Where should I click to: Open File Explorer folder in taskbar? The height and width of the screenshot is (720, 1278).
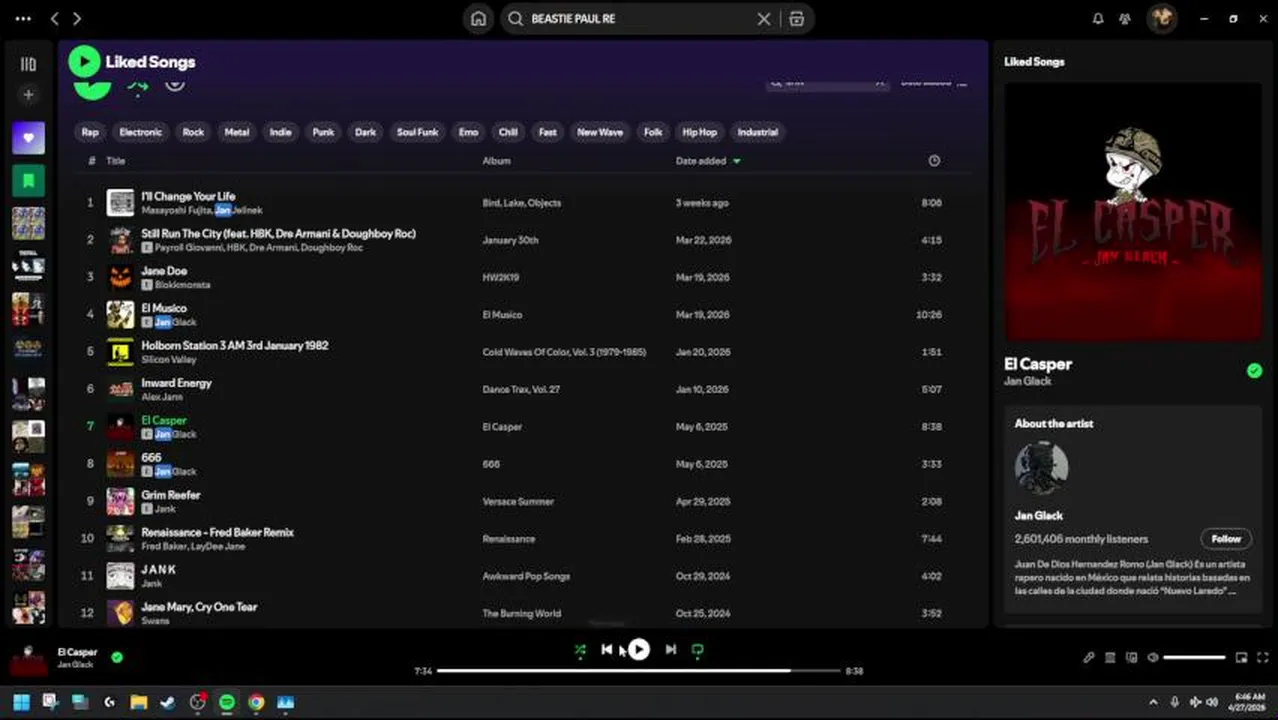coord(139,702)
